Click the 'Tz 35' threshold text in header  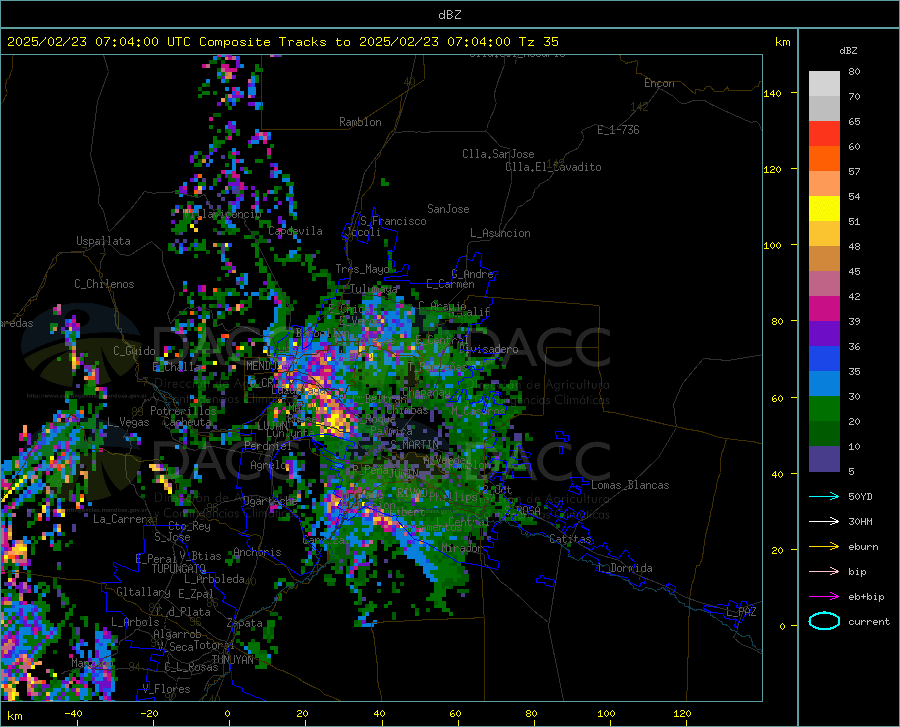538,42
